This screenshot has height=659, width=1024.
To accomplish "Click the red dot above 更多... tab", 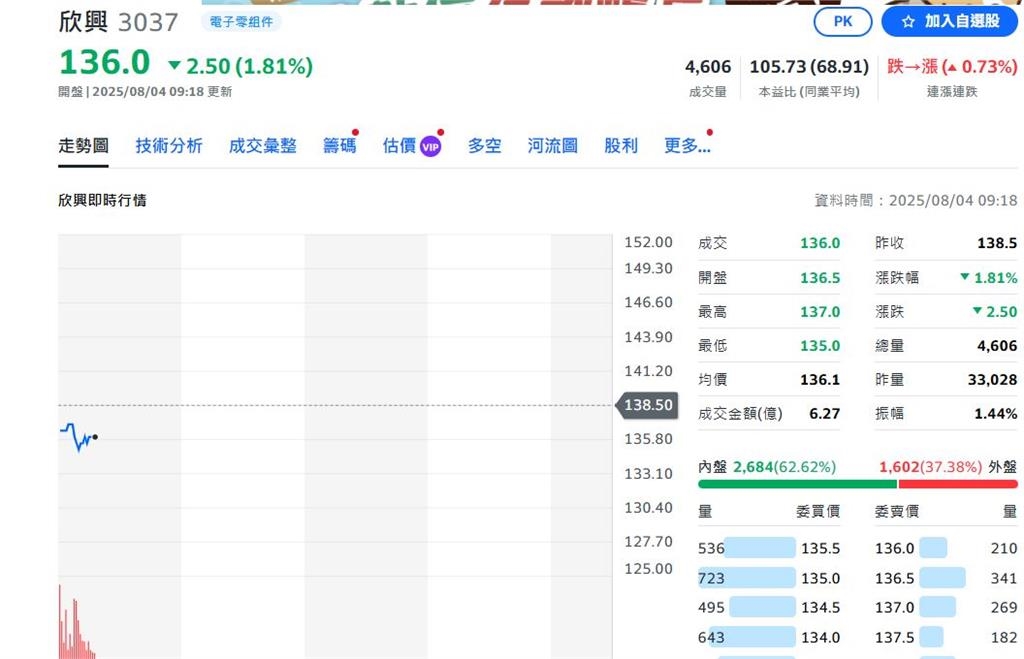I will click(x=709, y=130).
